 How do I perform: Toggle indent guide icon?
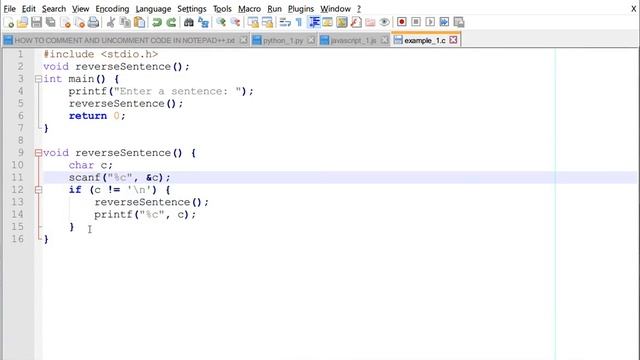pyautogui.click(x=313, y=22)
